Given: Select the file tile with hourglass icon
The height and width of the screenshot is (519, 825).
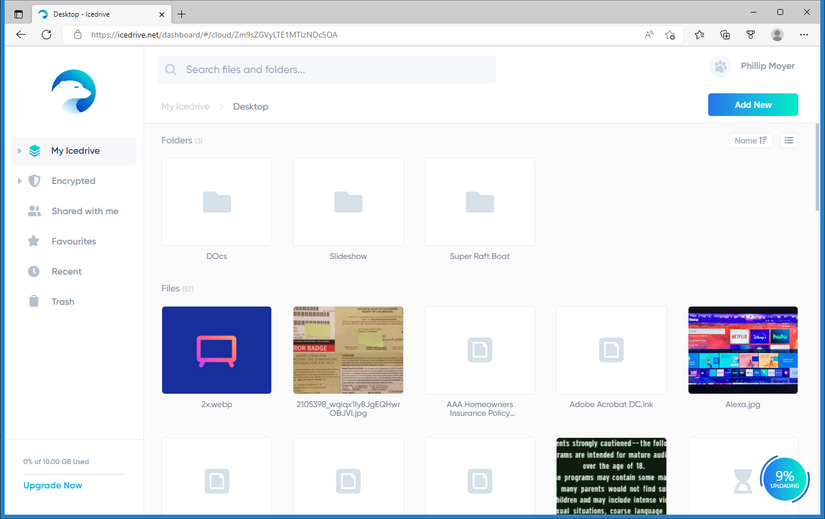Looking at the screenshot, I should [743, 476].
